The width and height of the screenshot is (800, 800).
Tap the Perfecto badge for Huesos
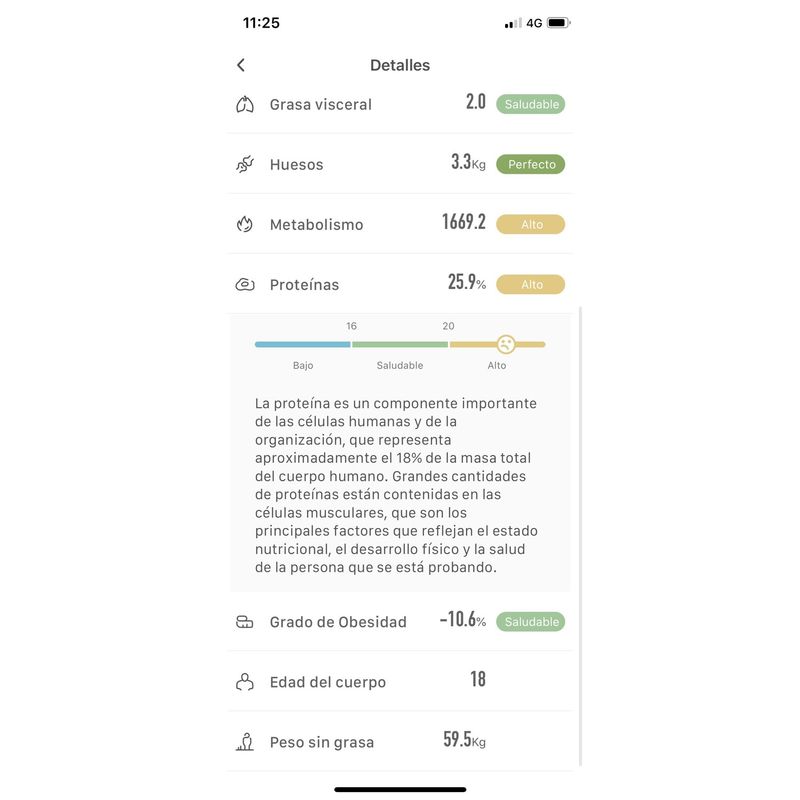click(x=531, y=164)
